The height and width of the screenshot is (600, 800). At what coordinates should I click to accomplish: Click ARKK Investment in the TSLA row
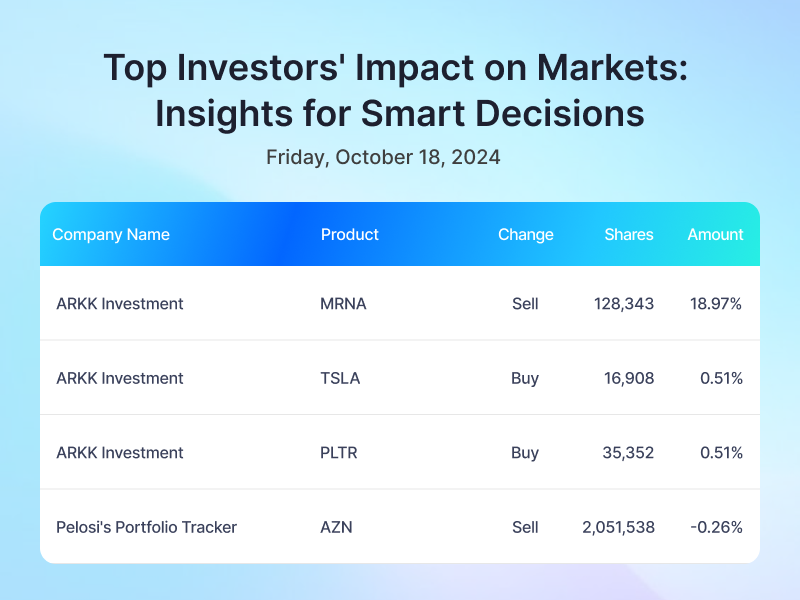[x=119, y=378]
